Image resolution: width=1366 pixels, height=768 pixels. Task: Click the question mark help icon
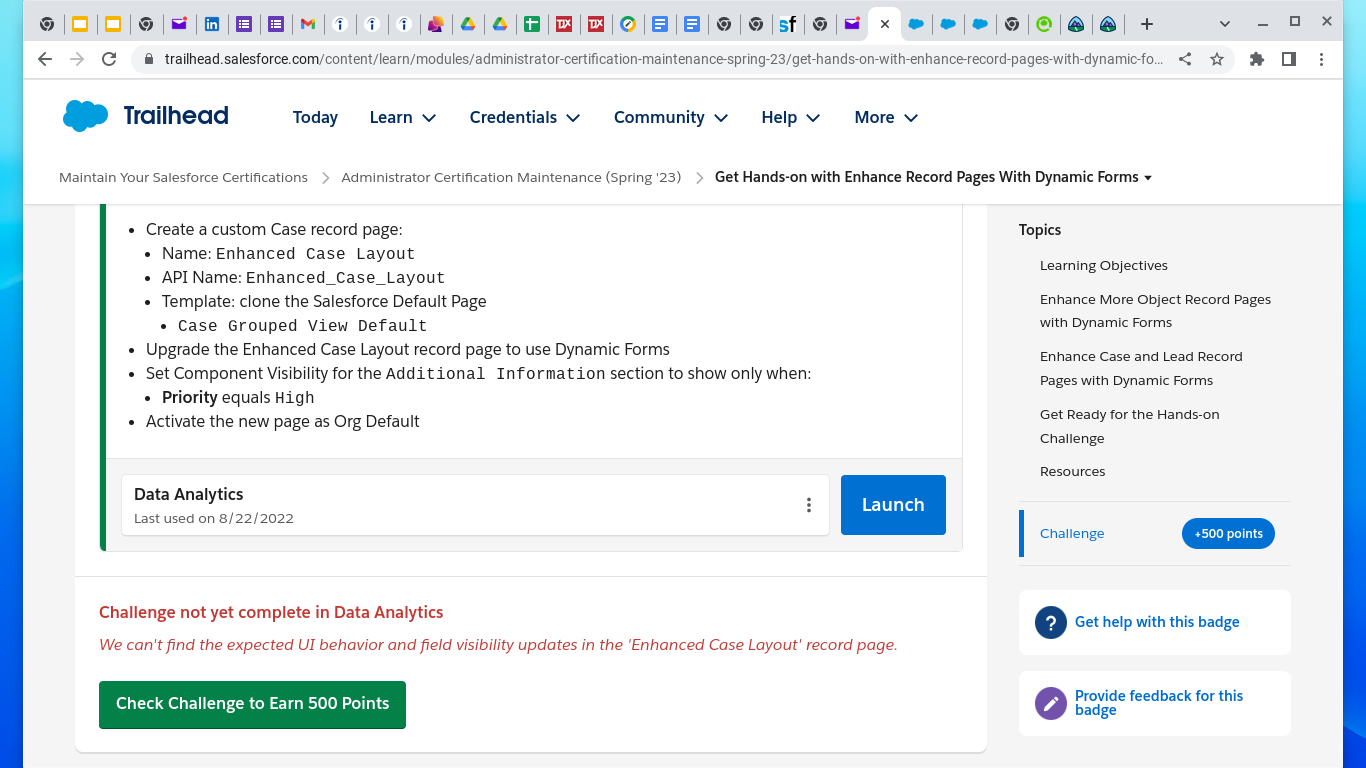pos(1051,622)
